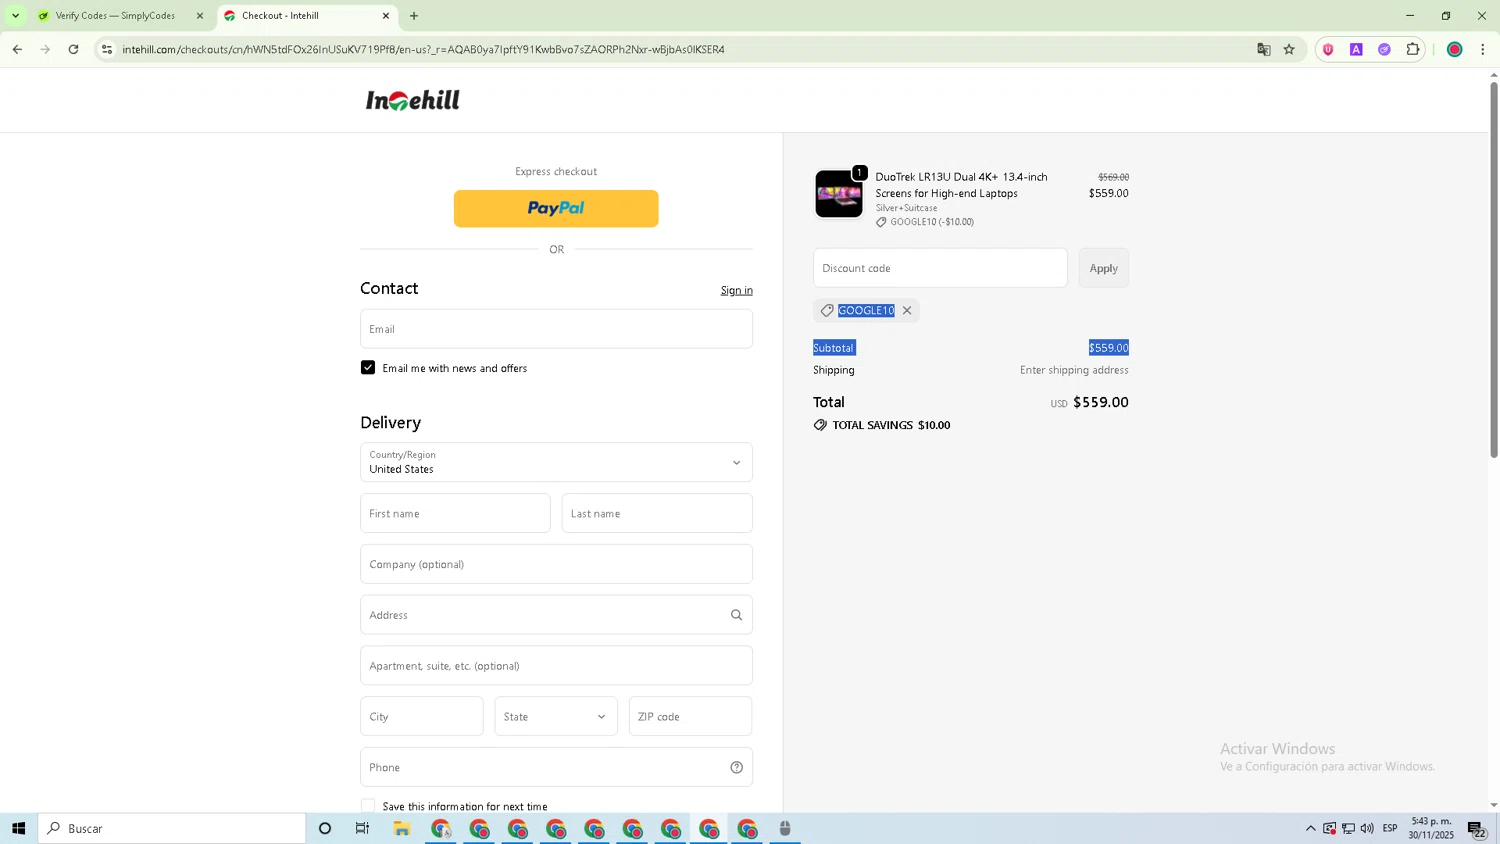The height and width of the screenshot is (844, 1500).
Task: Open the purple A extension
Action: 1356,49
